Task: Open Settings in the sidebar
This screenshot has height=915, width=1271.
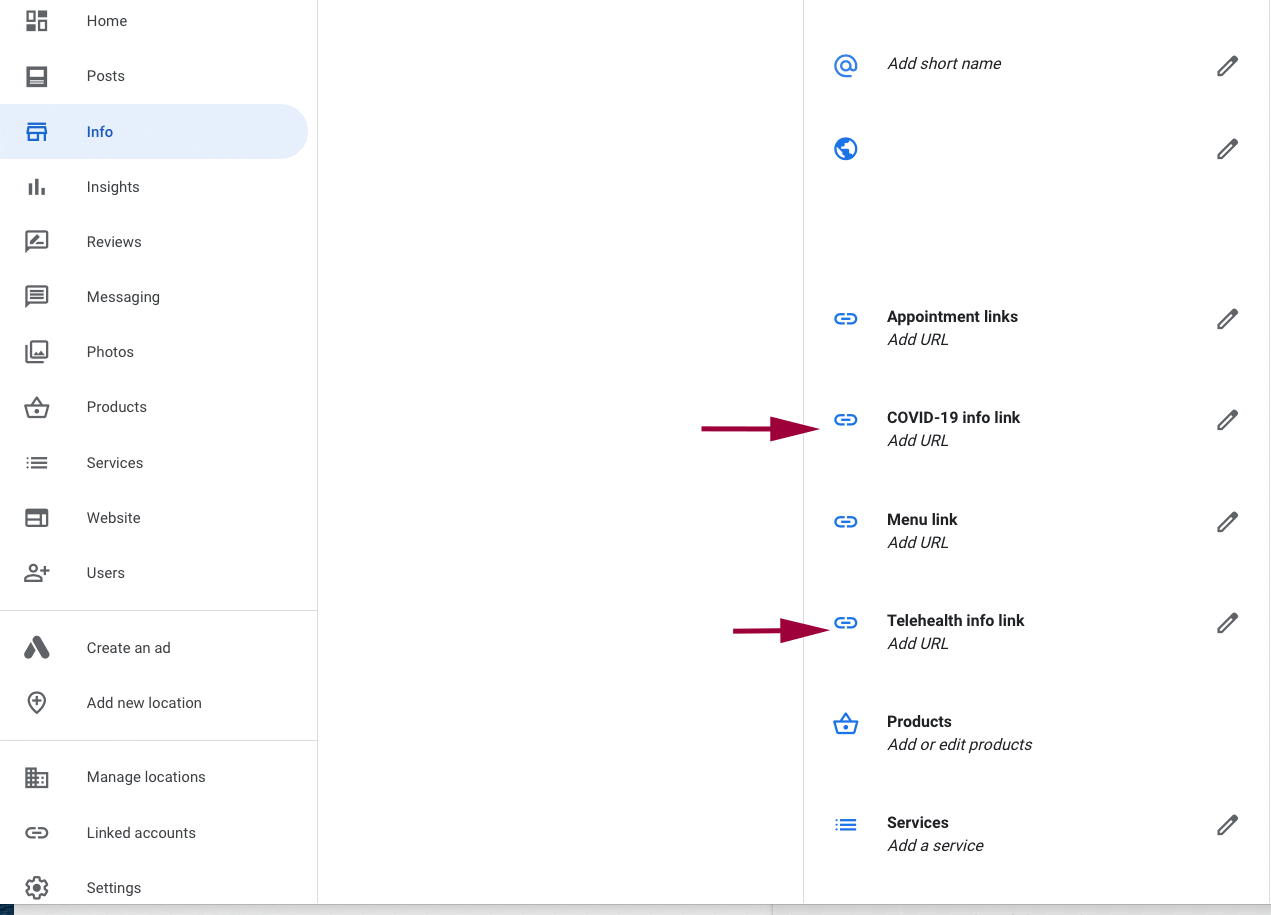Action: tap(113, 888)
